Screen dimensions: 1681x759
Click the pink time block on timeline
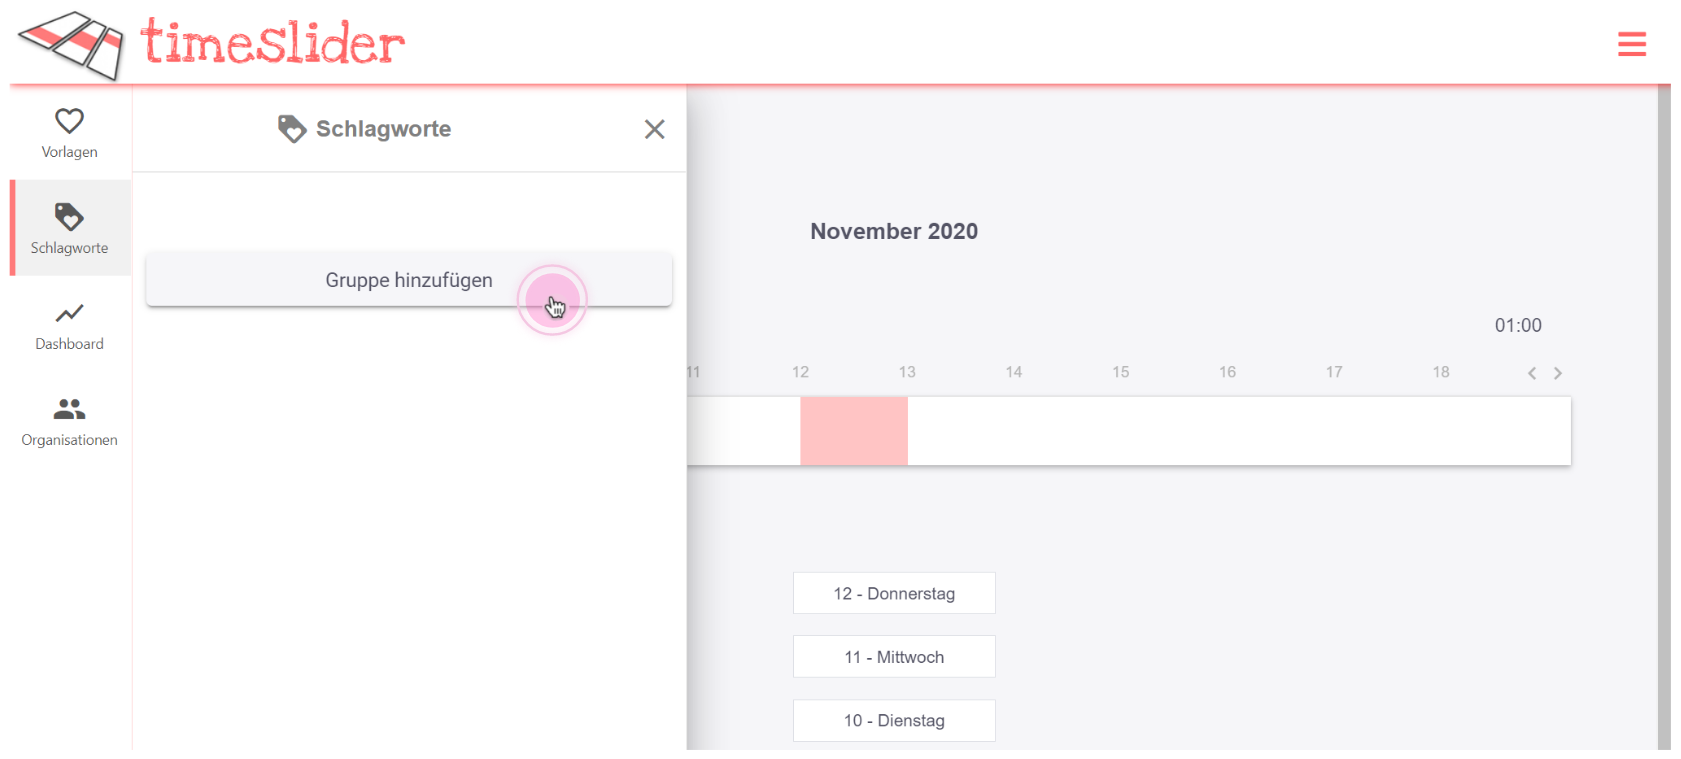853,431
